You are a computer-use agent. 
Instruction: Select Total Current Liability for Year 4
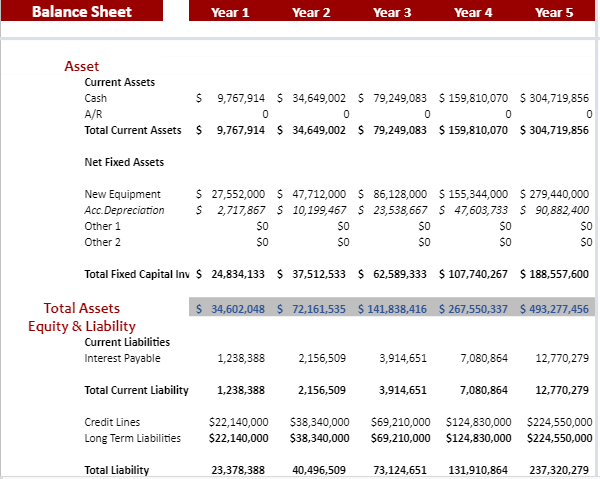coord(484,390)
